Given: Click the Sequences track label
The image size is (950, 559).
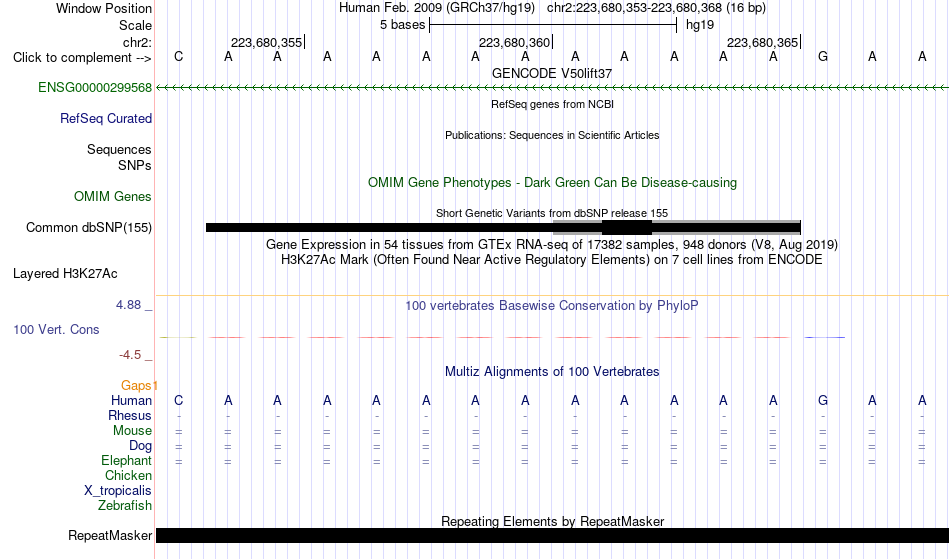Looking at the screenshot, I should (x=119, y=150).
